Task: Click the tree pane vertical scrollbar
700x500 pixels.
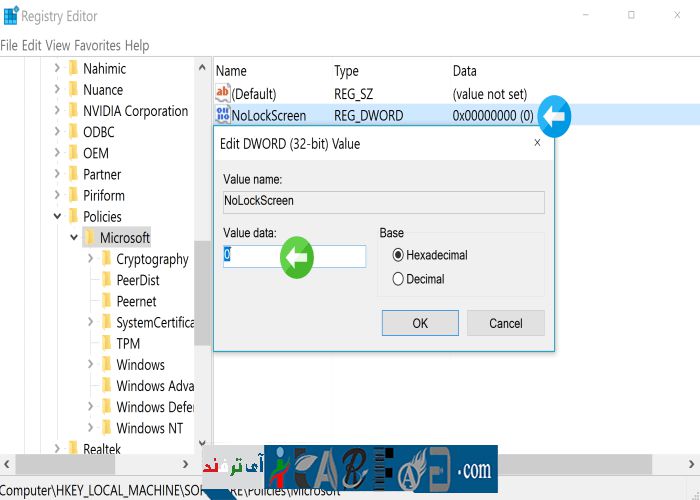Action: tap(203, 300)
